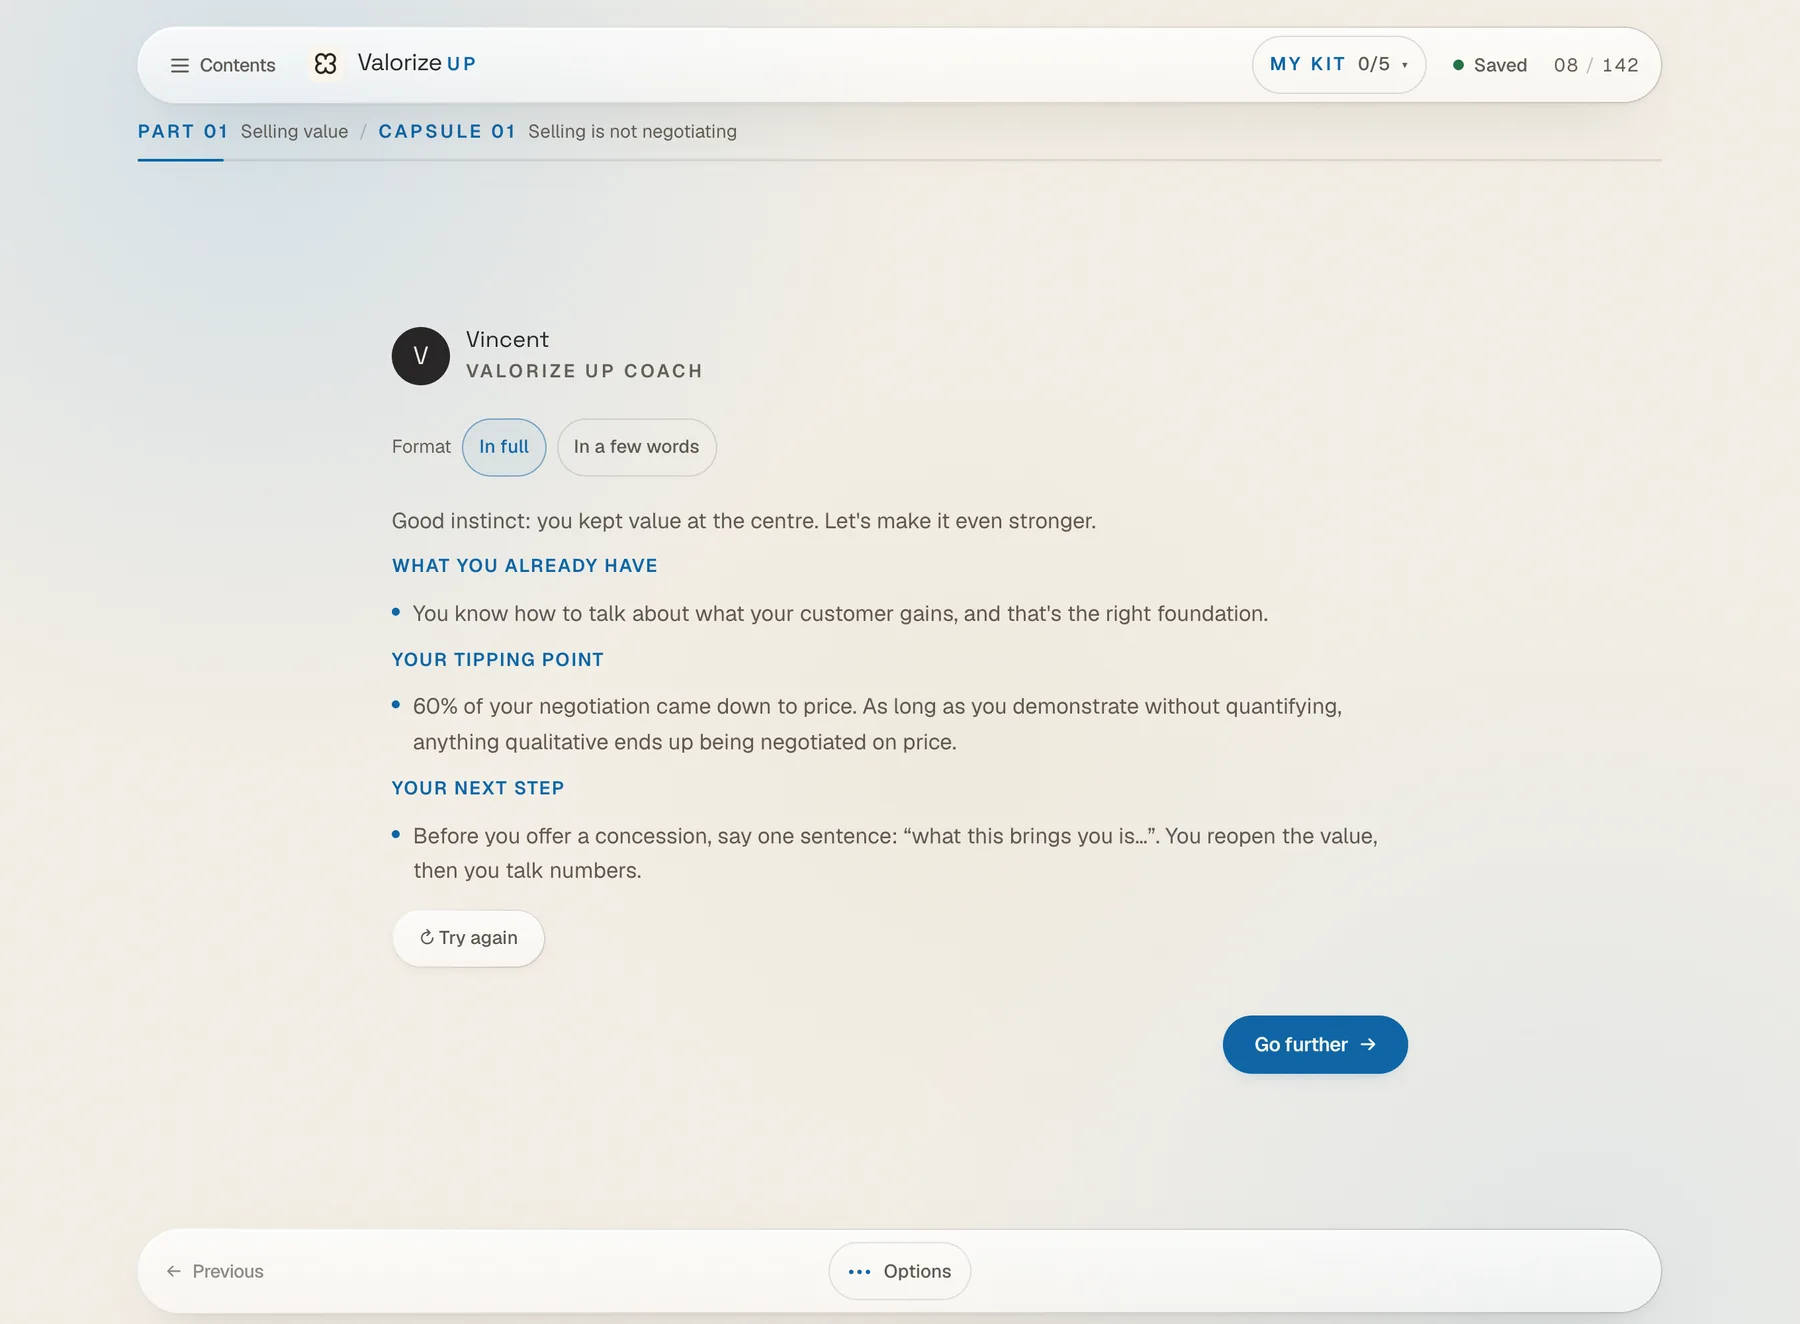Switch format to In a few words
Viewport: 1800px width, 1324px height.
pos(636,447)
